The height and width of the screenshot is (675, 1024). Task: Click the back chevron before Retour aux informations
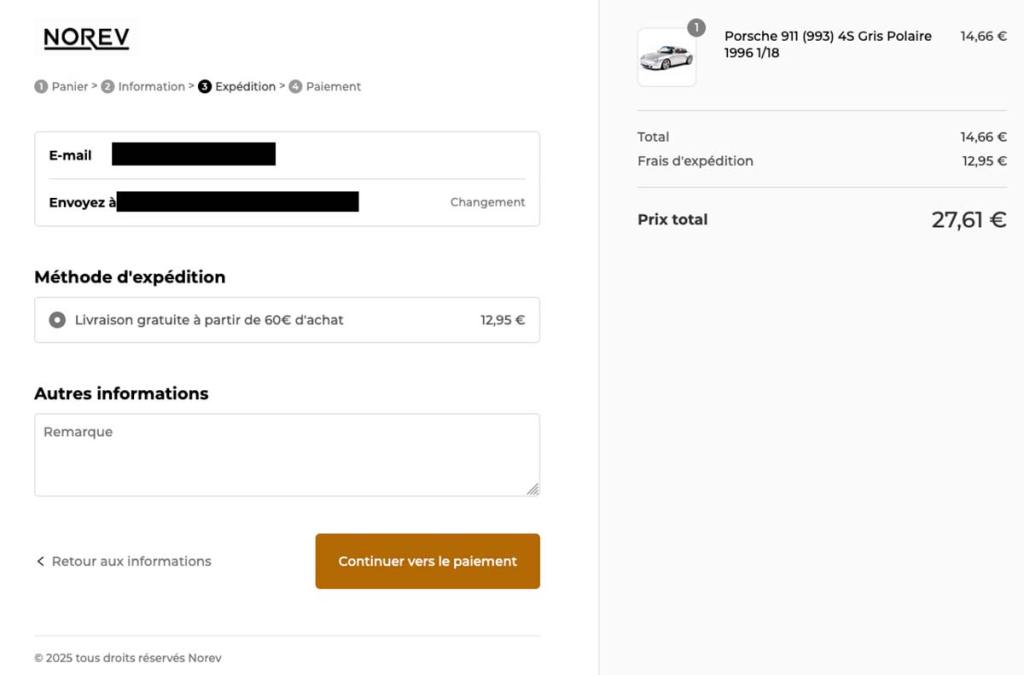[x=40, y=562]
